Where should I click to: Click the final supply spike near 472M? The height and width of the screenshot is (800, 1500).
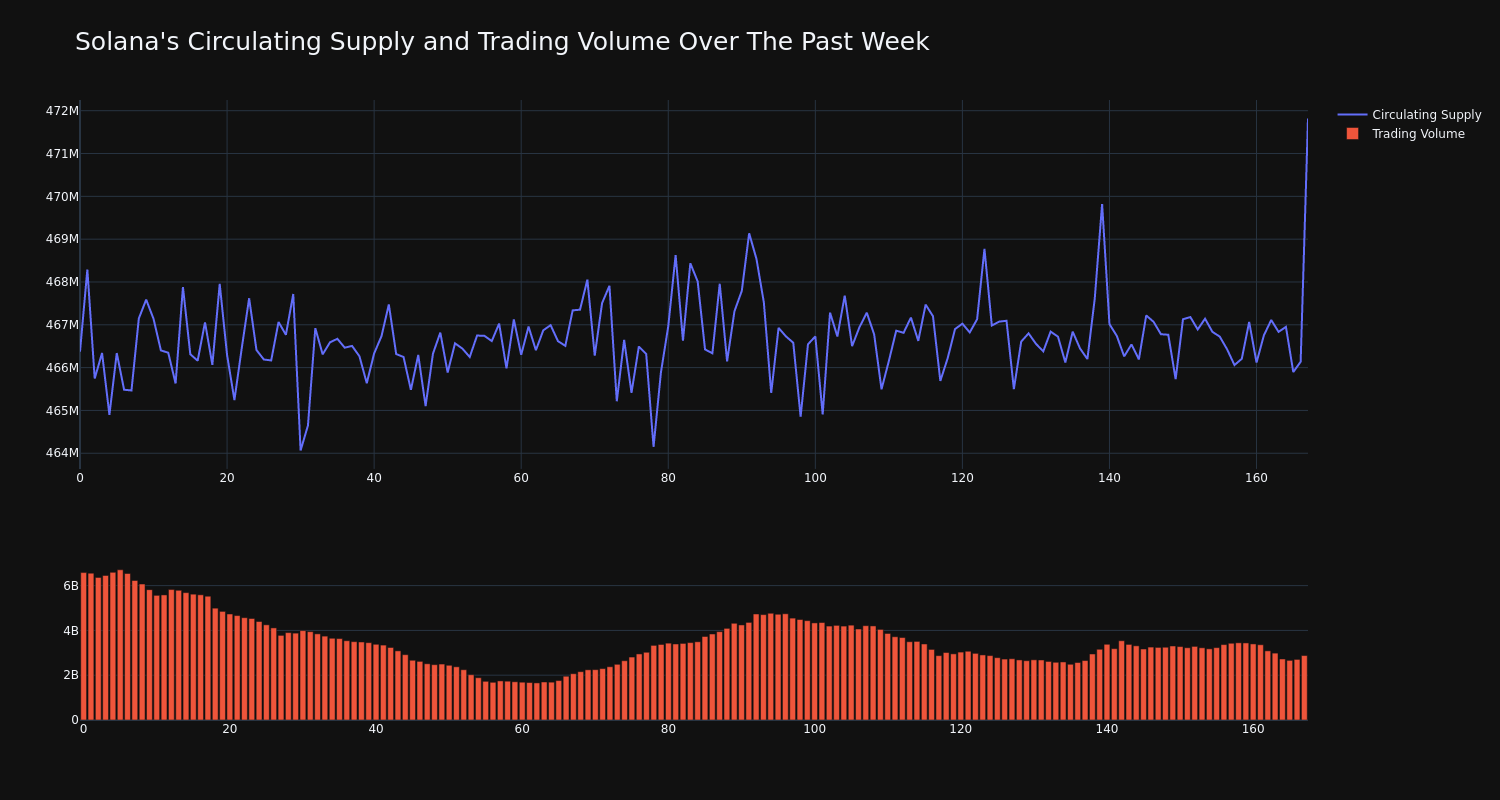(1307, 120)
